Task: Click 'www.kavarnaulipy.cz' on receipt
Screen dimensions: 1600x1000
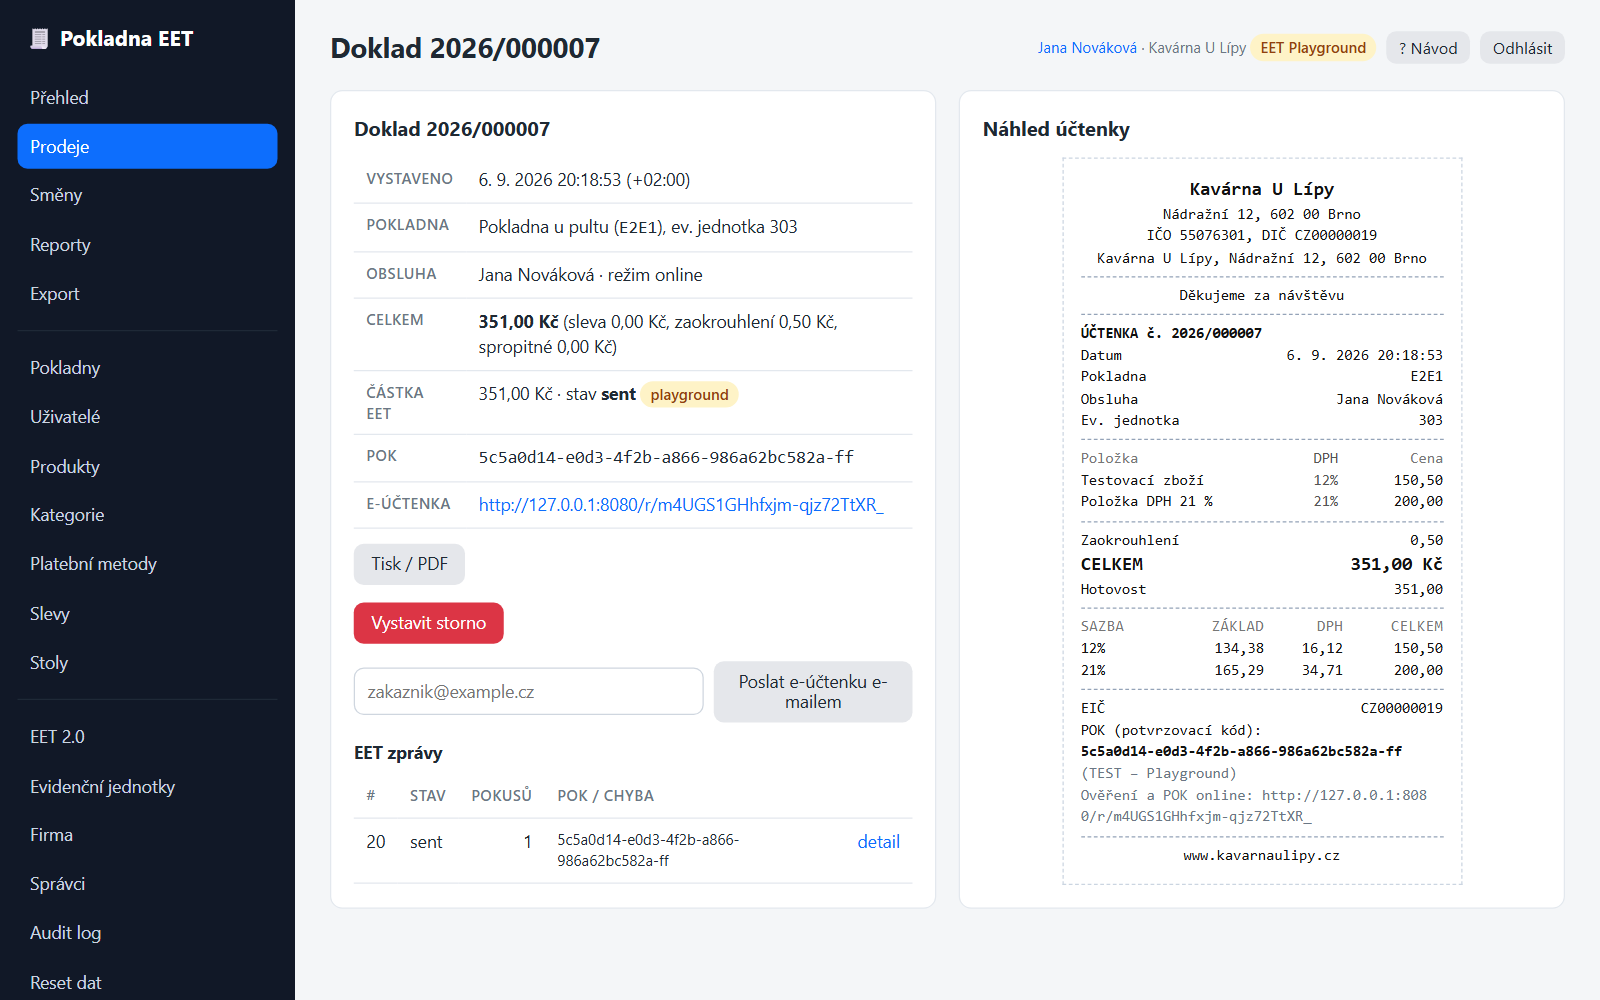Action: [1262, 855]
